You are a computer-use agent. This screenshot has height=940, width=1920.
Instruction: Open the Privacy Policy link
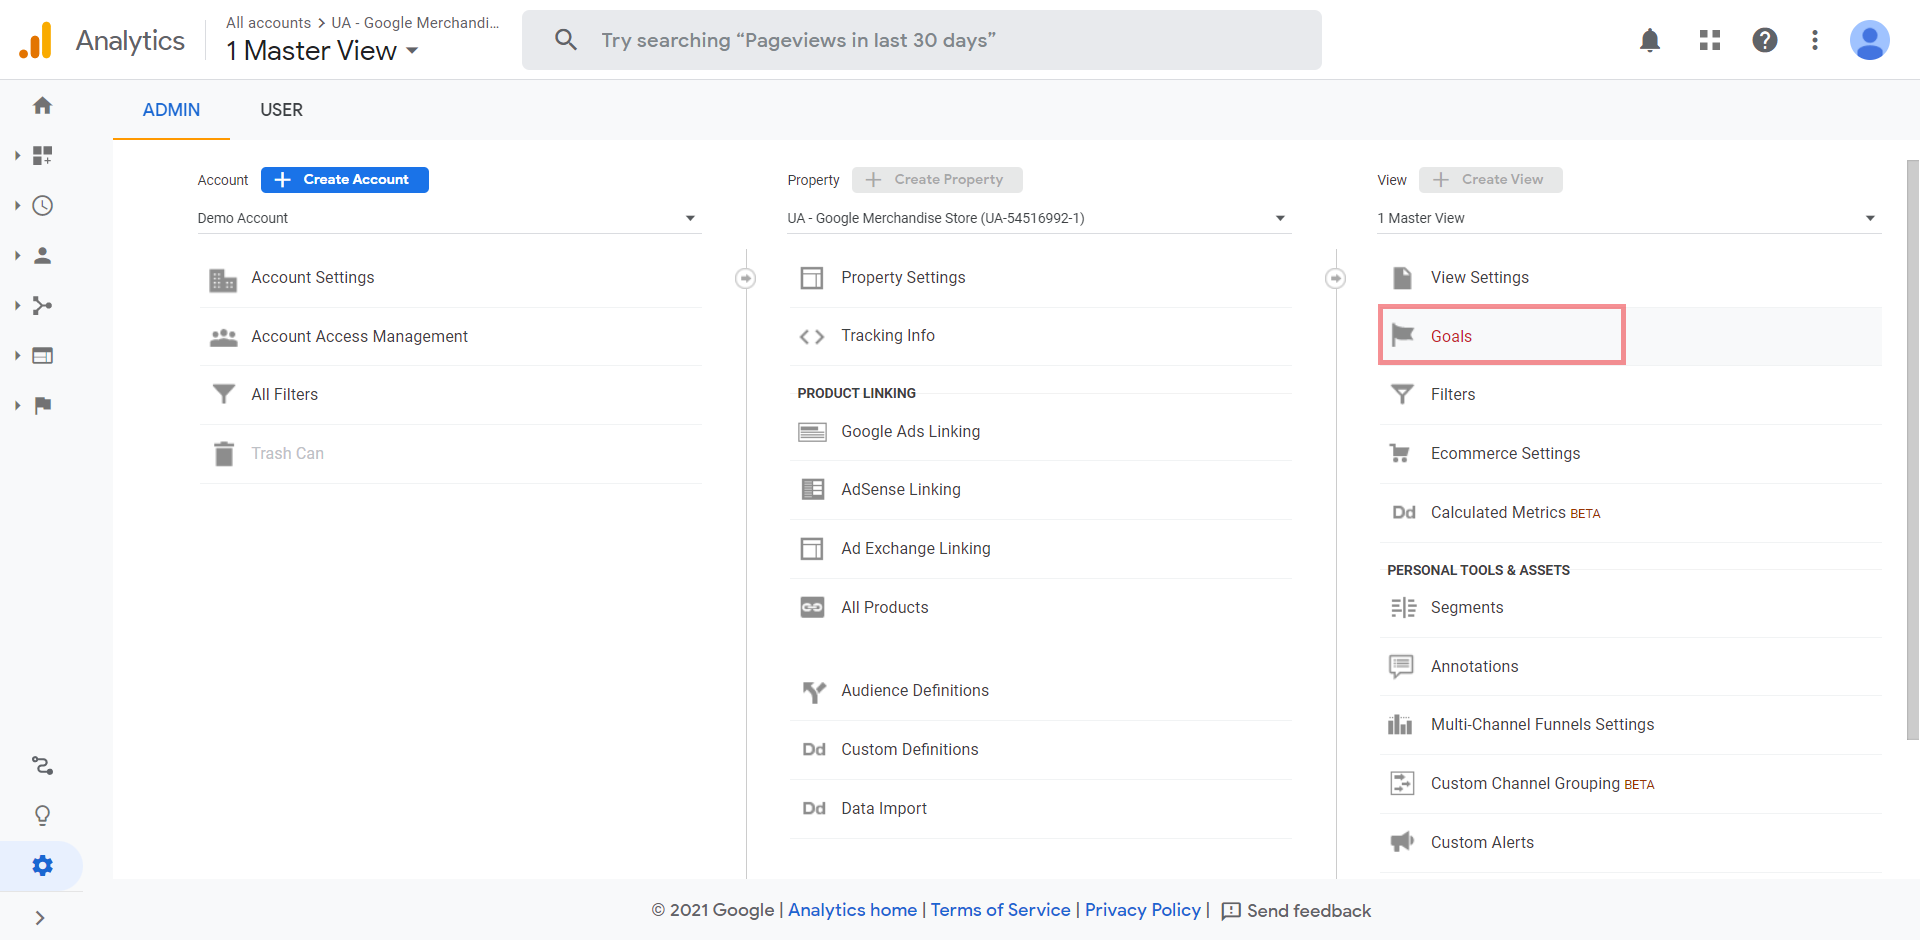1143,910
